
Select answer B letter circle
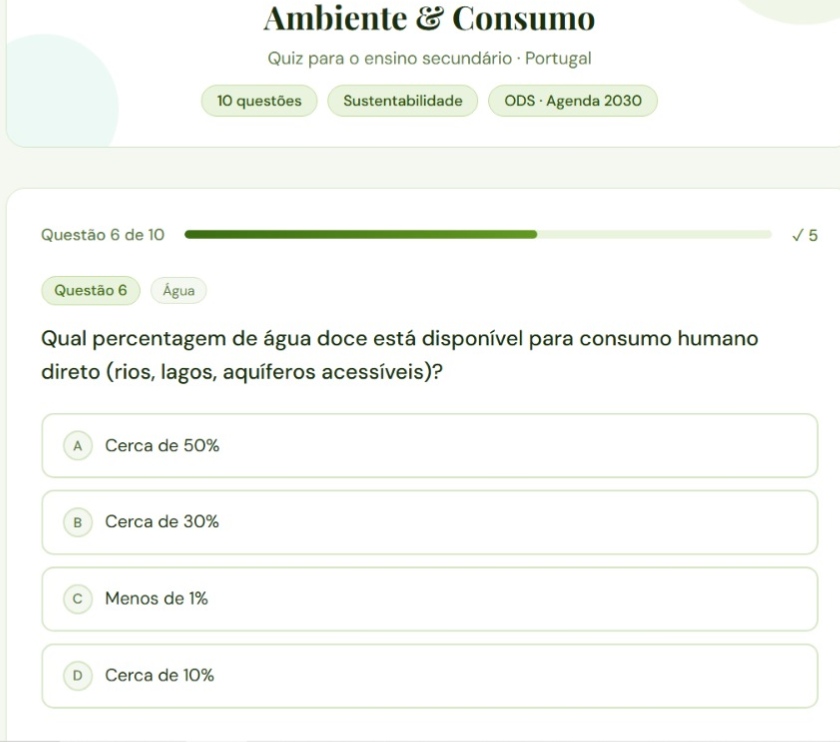click(x=78, y=522)
